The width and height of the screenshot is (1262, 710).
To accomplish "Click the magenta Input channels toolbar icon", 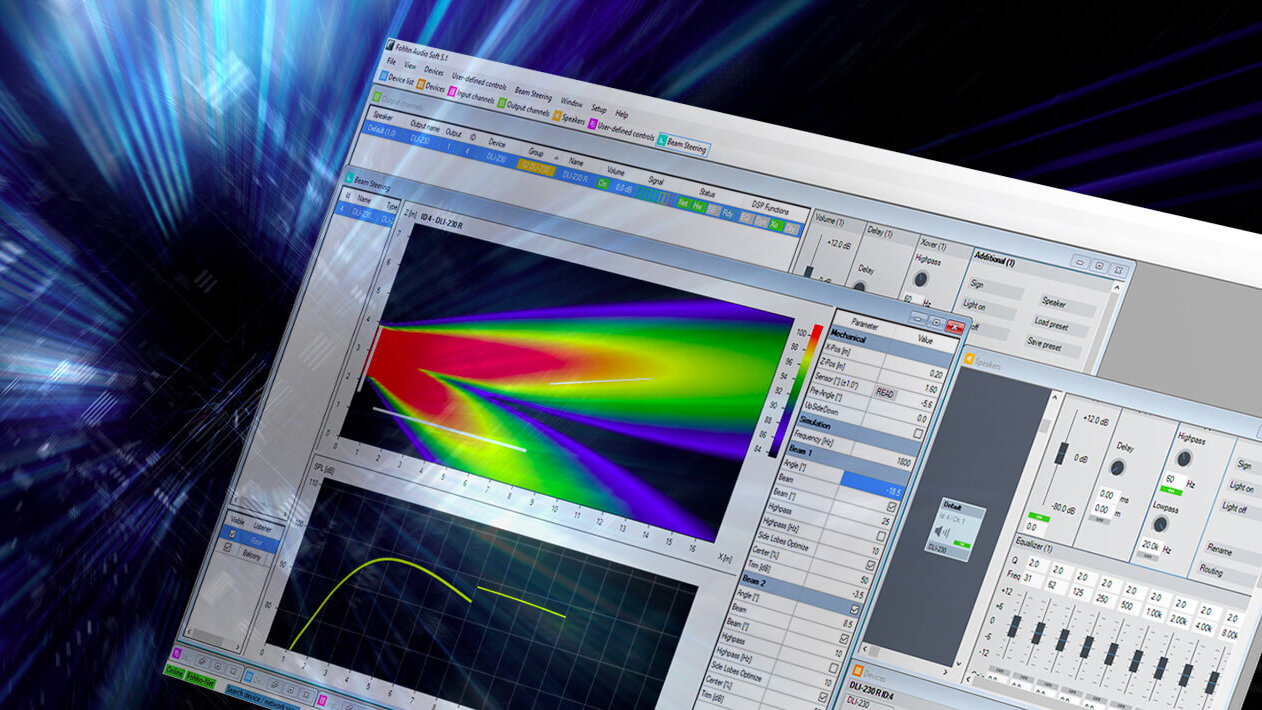I will click(452, 91).
